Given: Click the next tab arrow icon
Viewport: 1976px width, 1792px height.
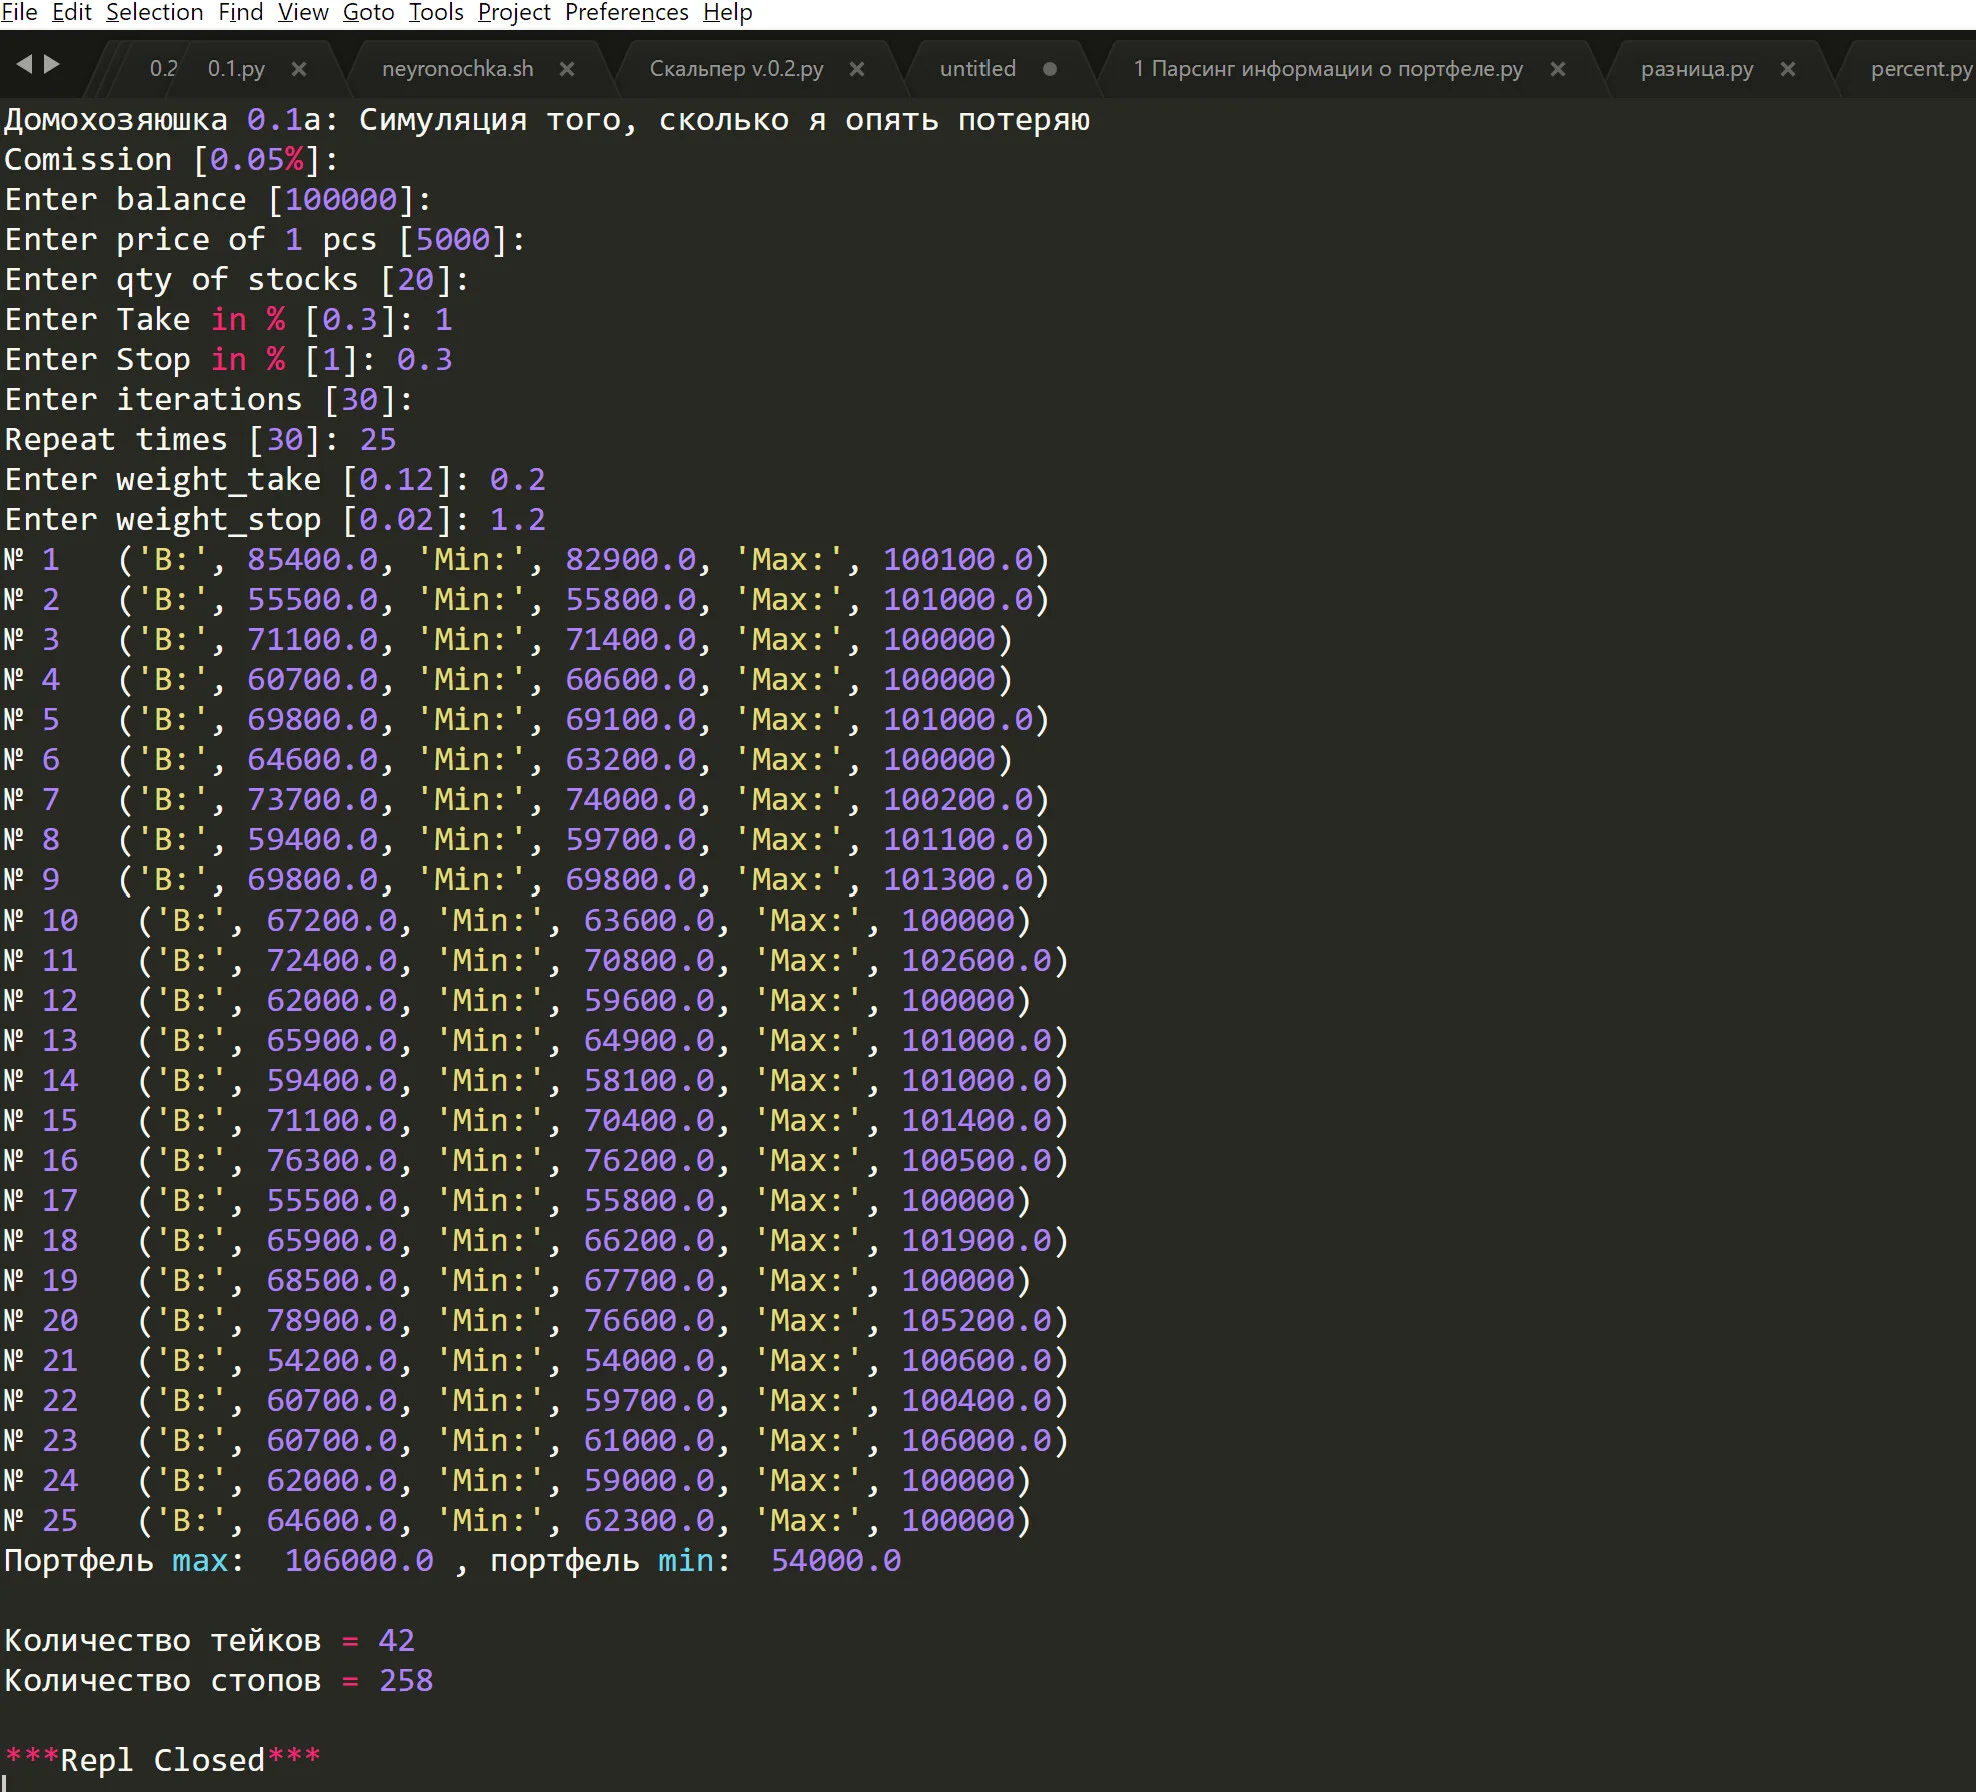Looking at the screenshot, I should 52,64.
